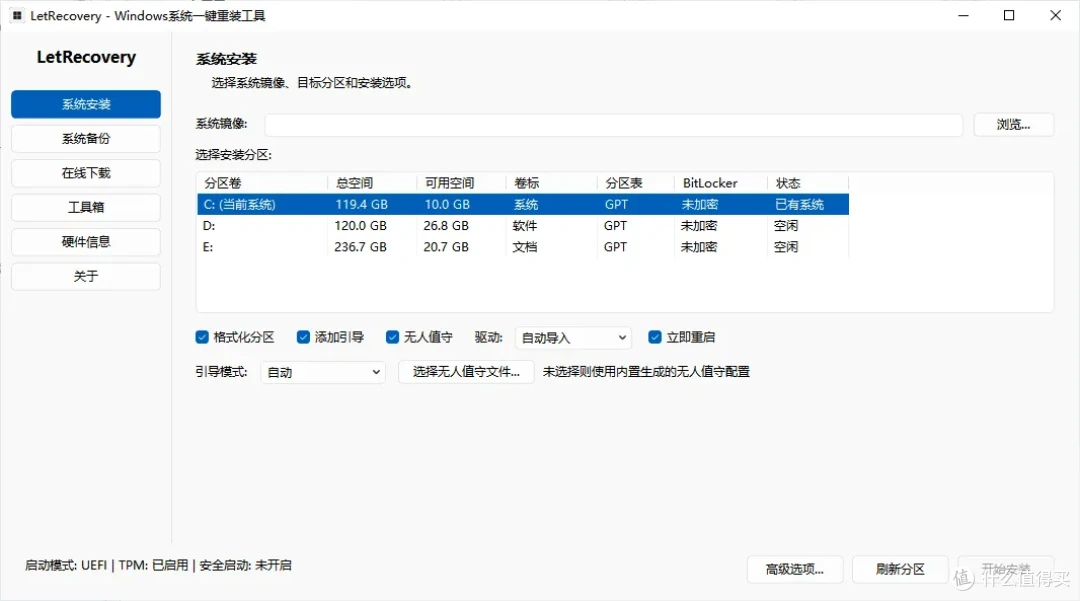The image size is (1080, 601).
Task: Click the 启动模式: UEFI status bar text
Action: coord(66,565)
